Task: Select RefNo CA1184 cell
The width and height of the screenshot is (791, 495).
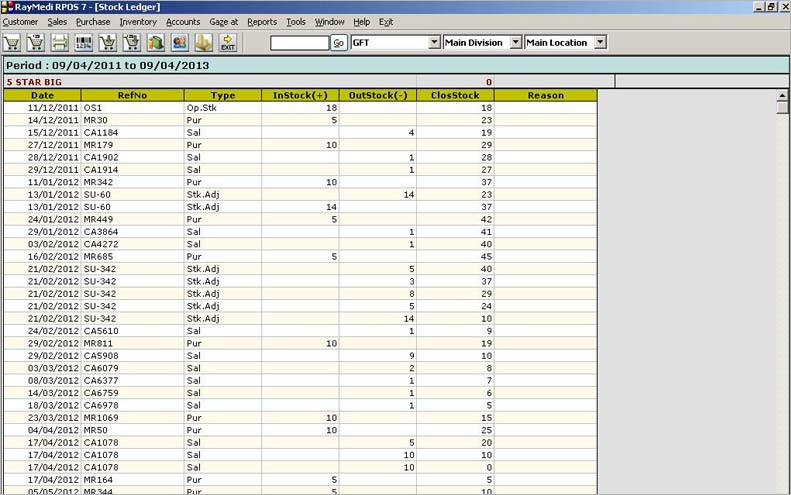Action: click(133, 132)
